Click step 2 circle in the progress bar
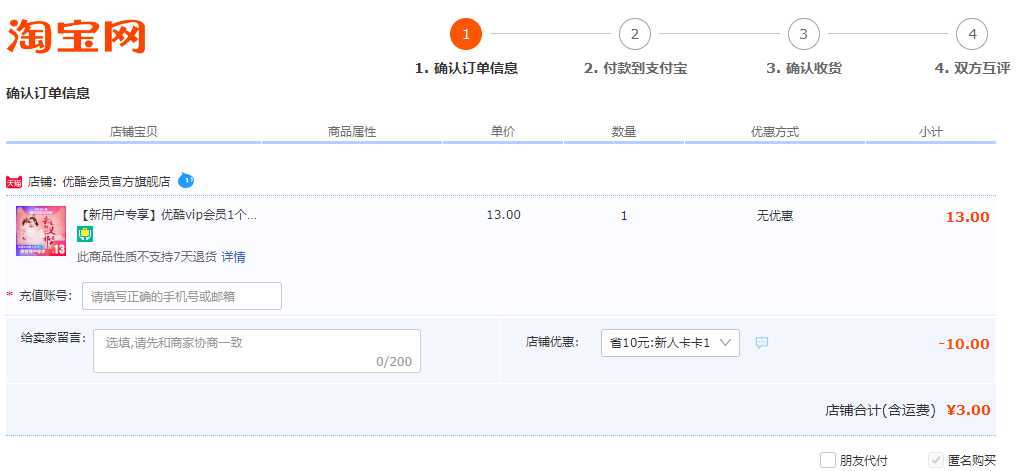1020x471 pixels. 635,34
